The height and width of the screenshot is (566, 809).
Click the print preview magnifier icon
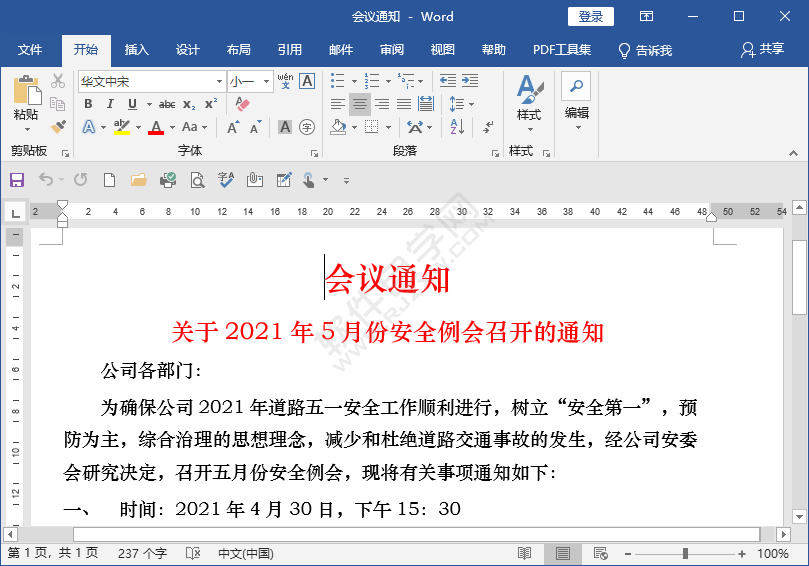pos(197,180)
